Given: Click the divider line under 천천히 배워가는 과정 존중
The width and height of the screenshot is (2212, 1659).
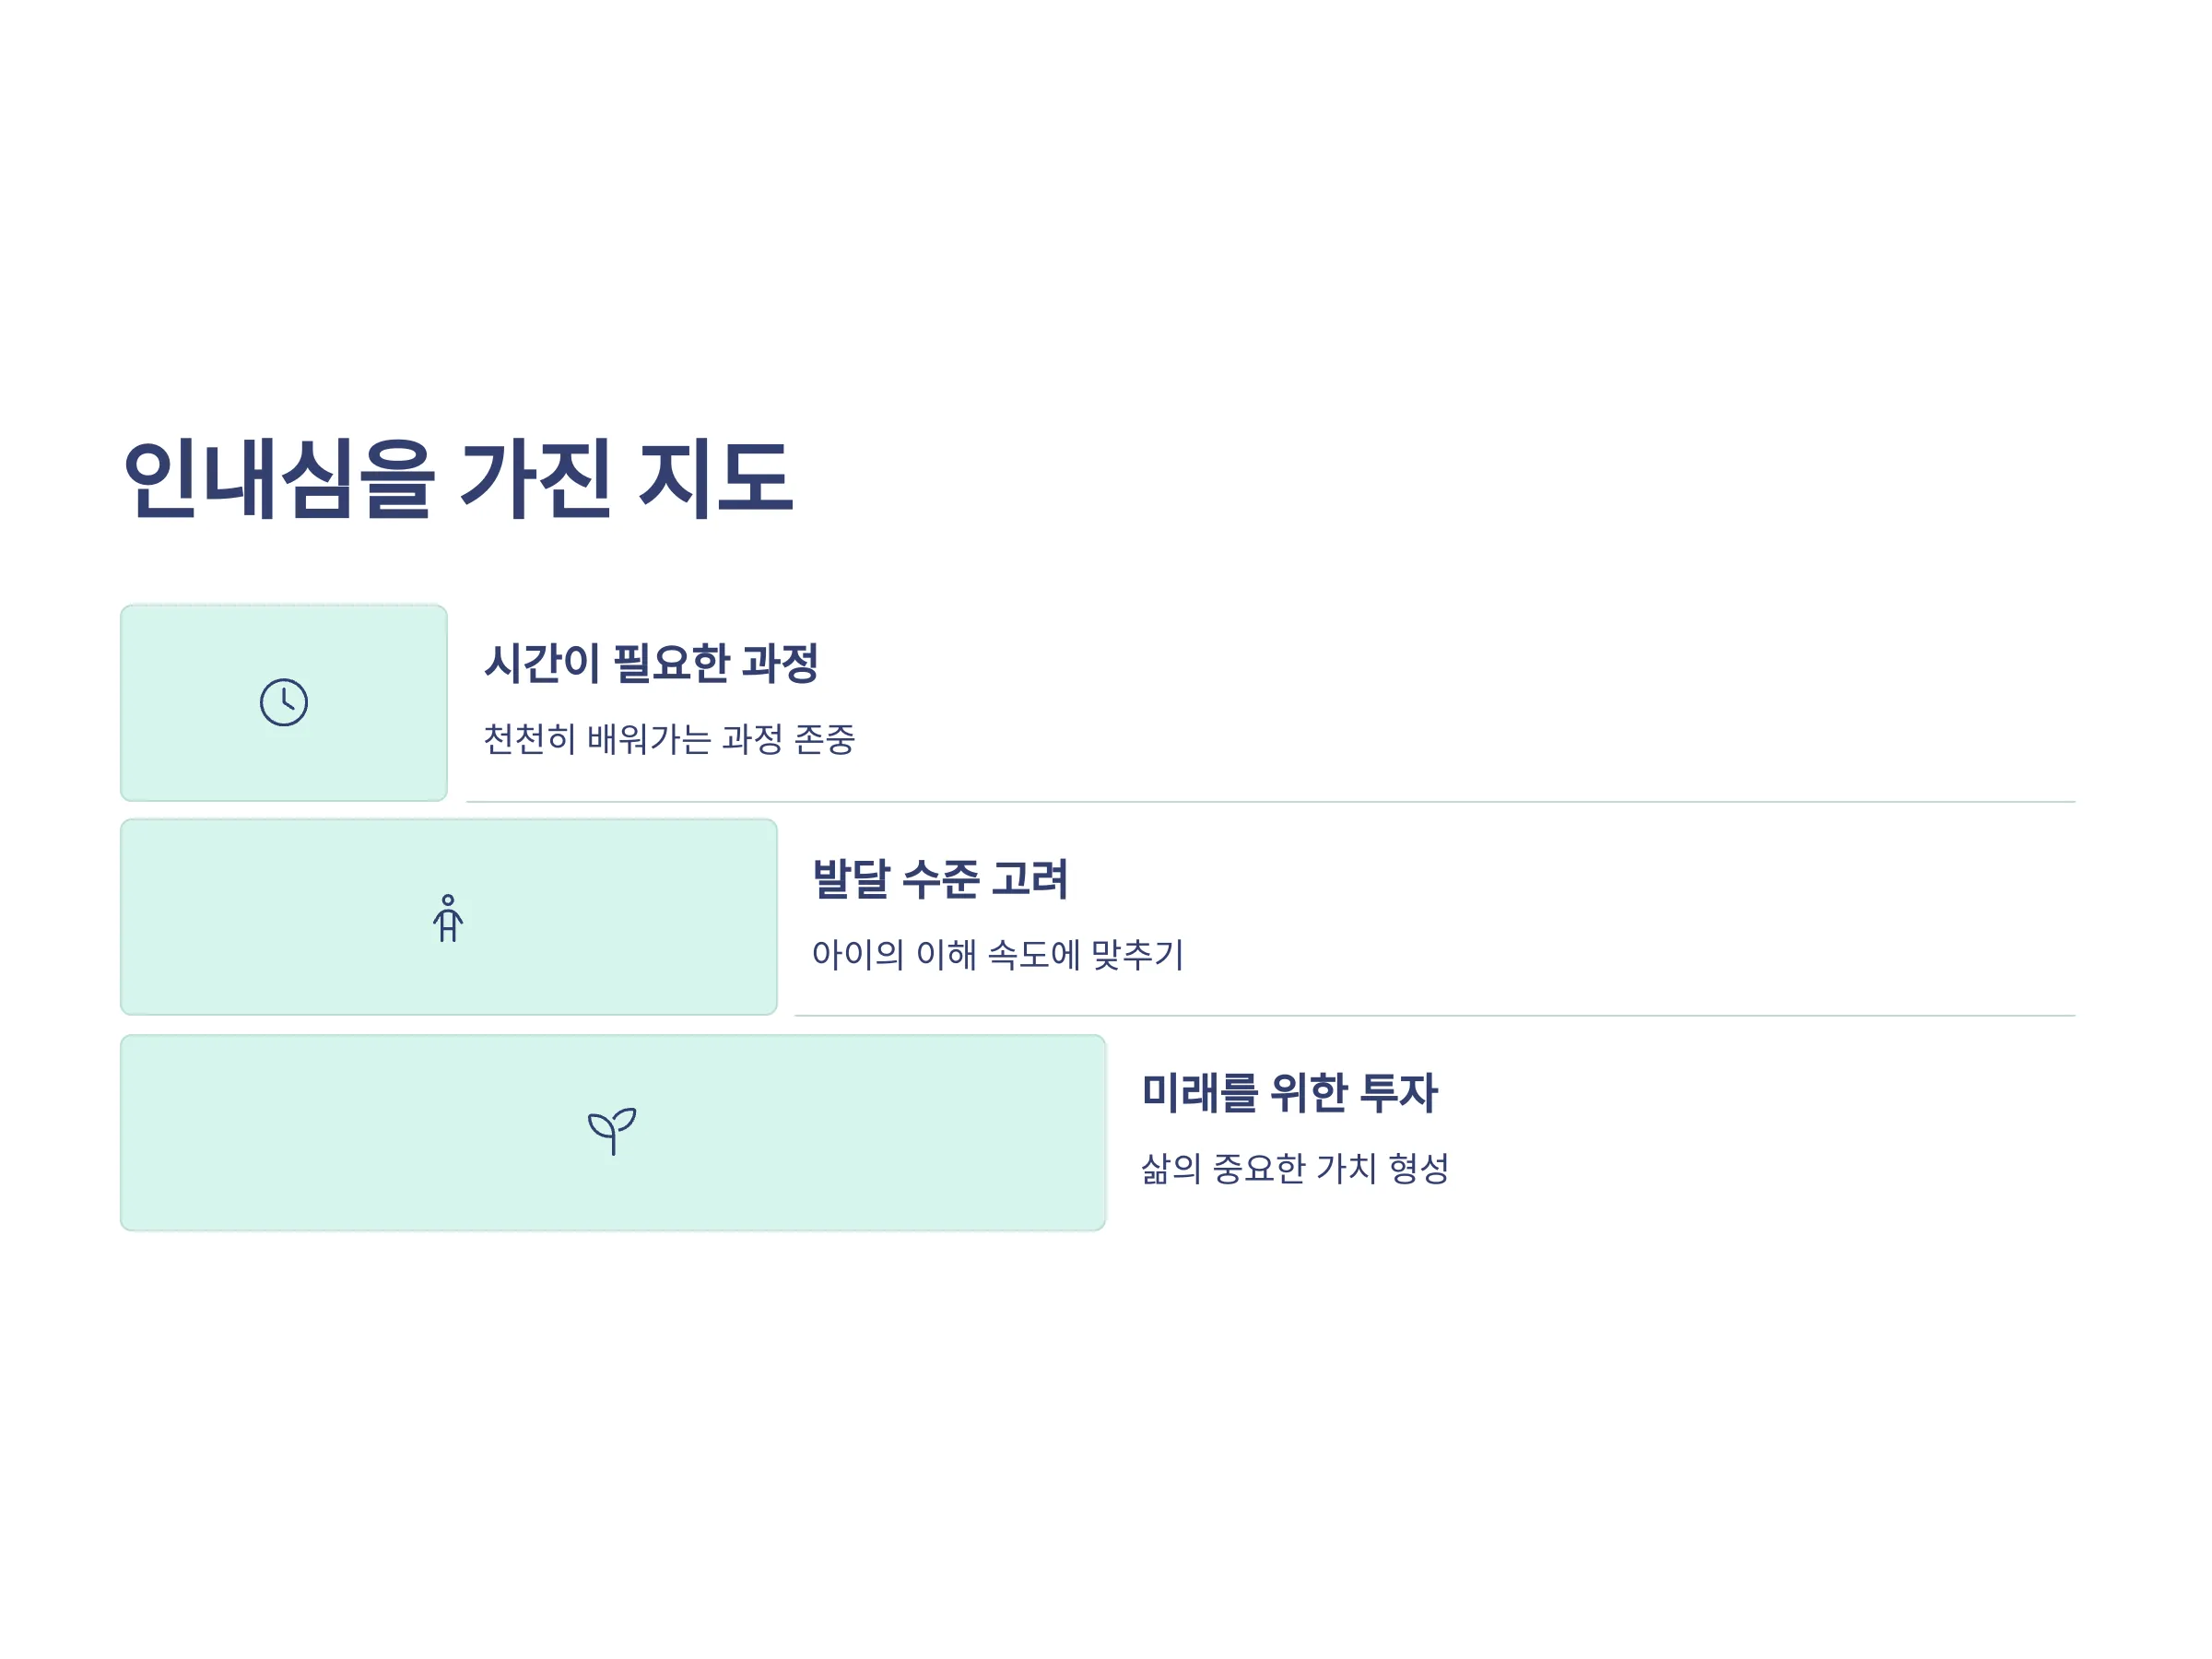Looking at the screenshot, I should [x=1270, y=802].
